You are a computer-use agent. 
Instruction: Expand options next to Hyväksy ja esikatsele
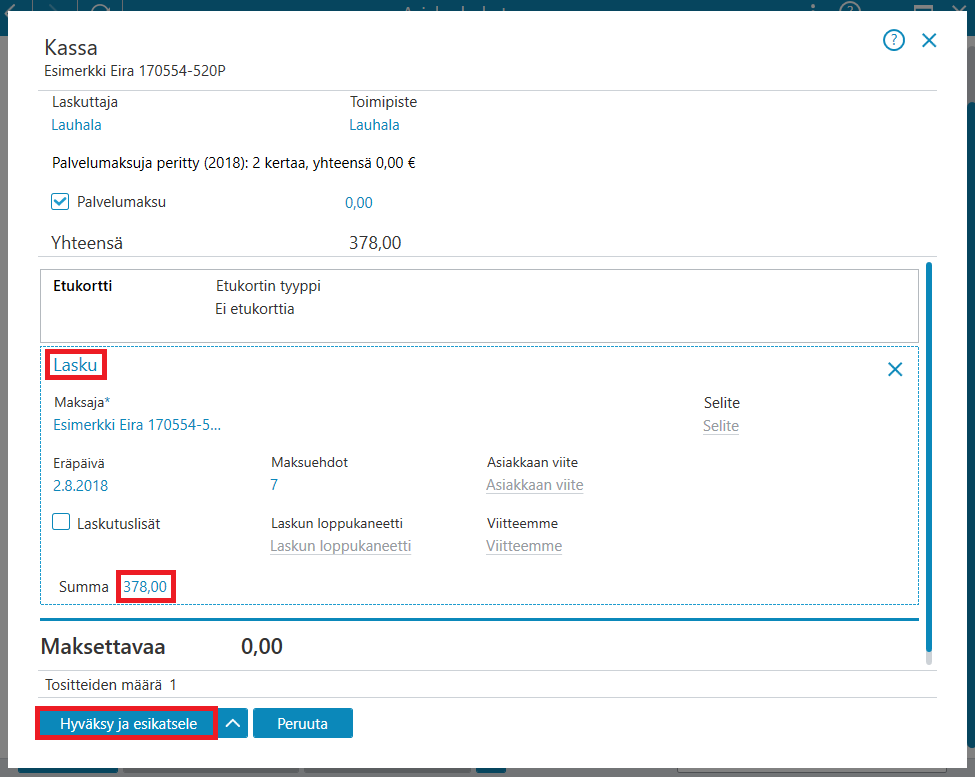click(233, 723)
